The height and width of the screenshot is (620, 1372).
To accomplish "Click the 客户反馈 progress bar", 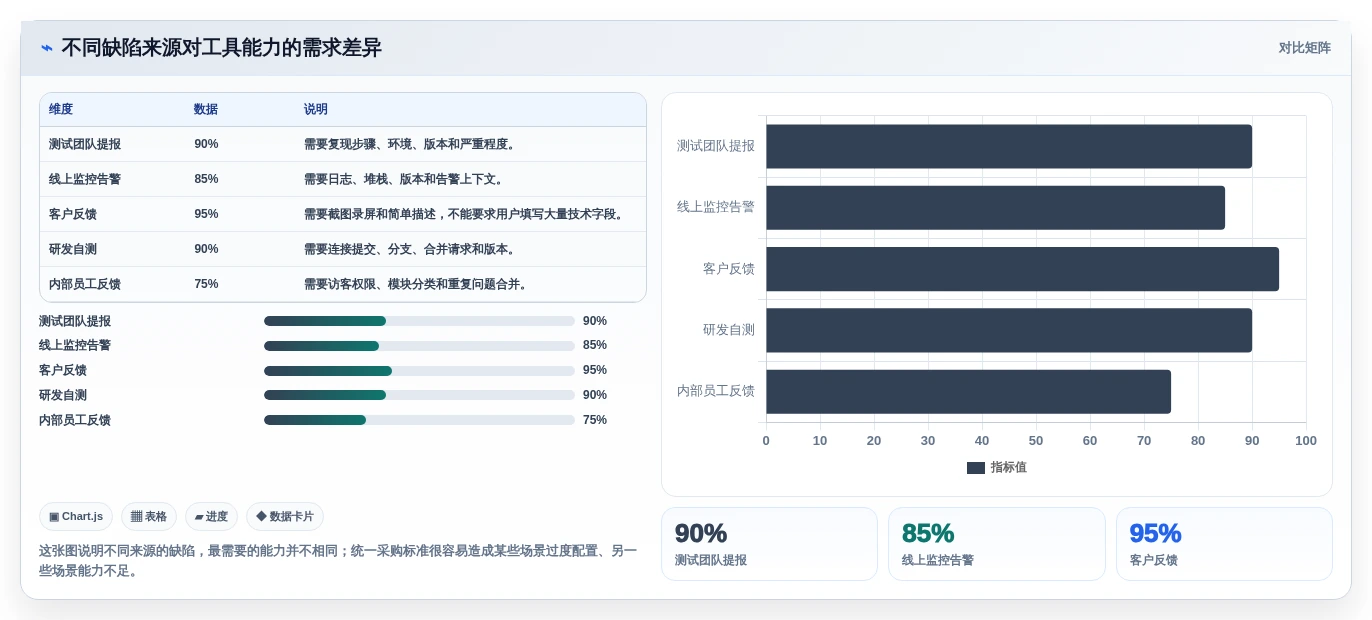I will pos(419,371).
